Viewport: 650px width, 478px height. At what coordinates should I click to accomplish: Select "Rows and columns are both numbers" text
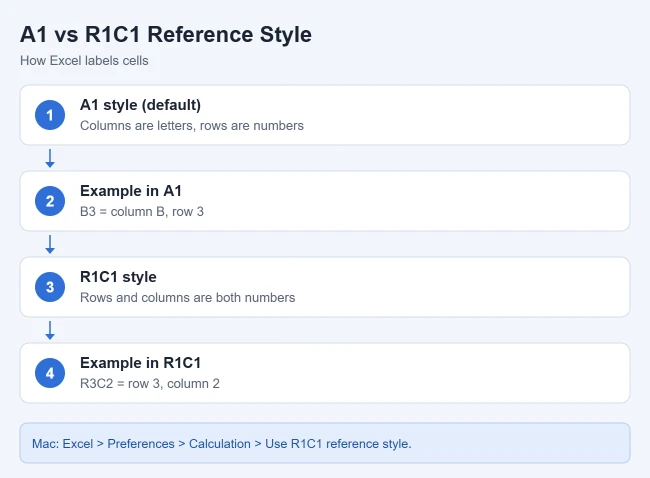pos(187,298)
